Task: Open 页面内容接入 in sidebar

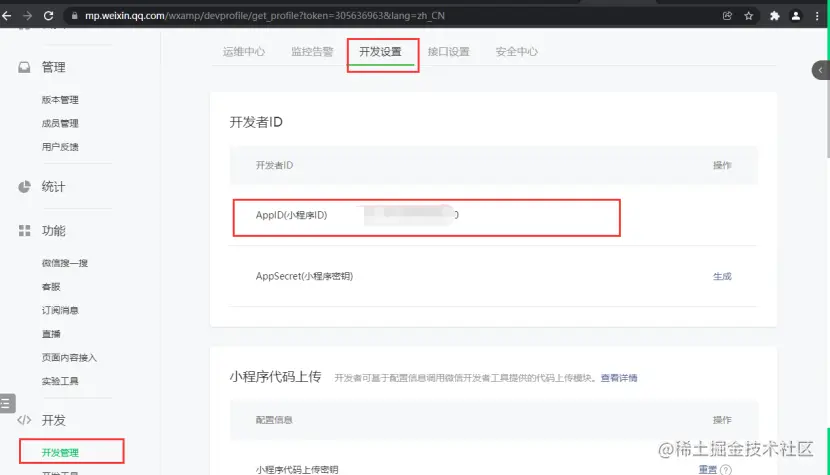Action: tap(69, 357)
